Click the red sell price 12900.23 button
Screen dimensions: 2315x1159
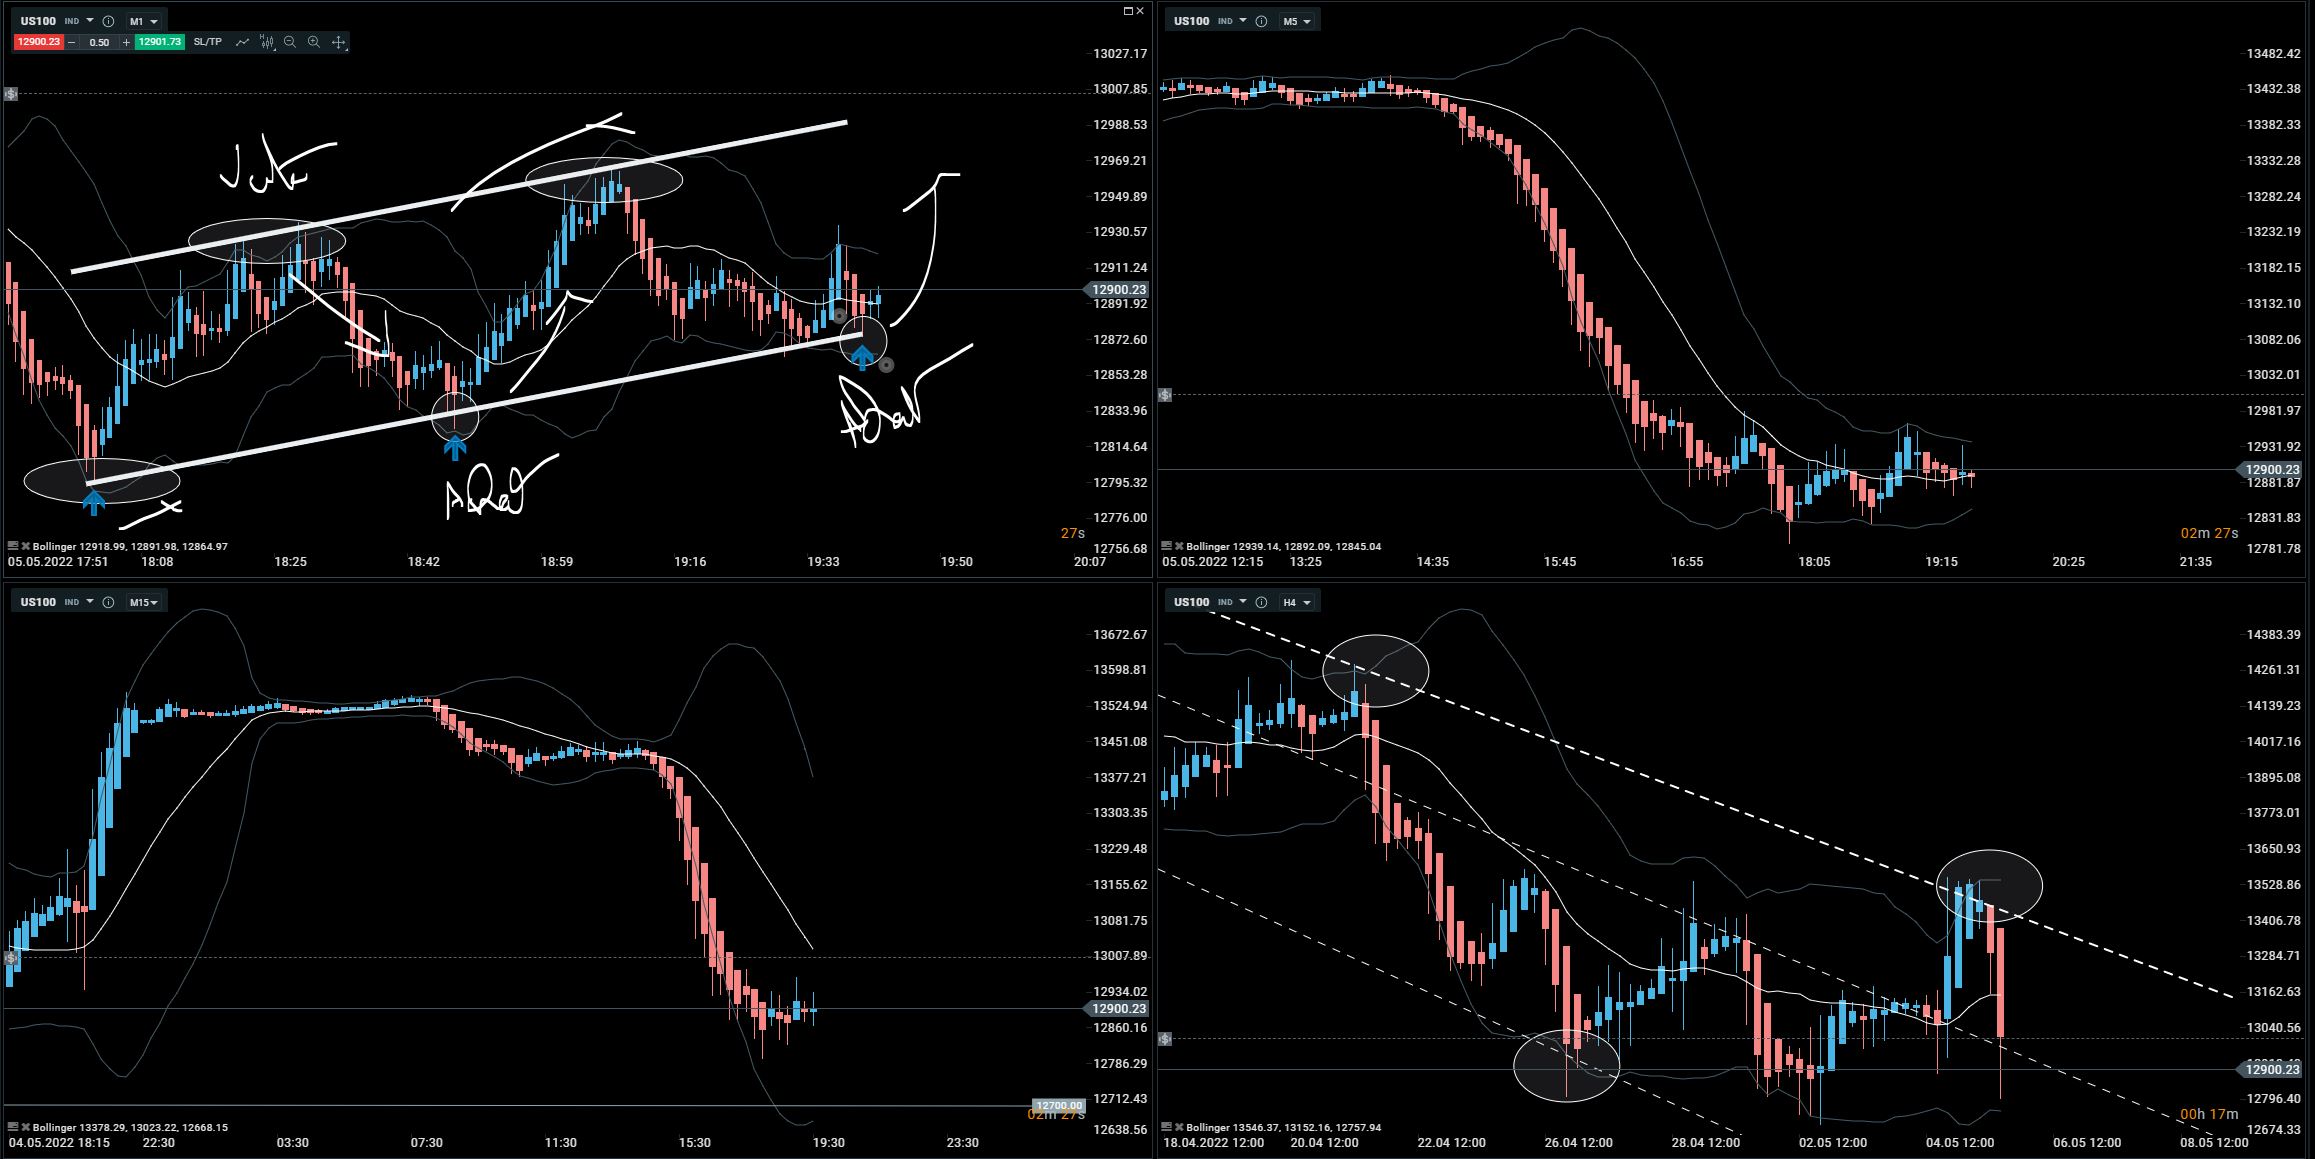coord(38,42)
